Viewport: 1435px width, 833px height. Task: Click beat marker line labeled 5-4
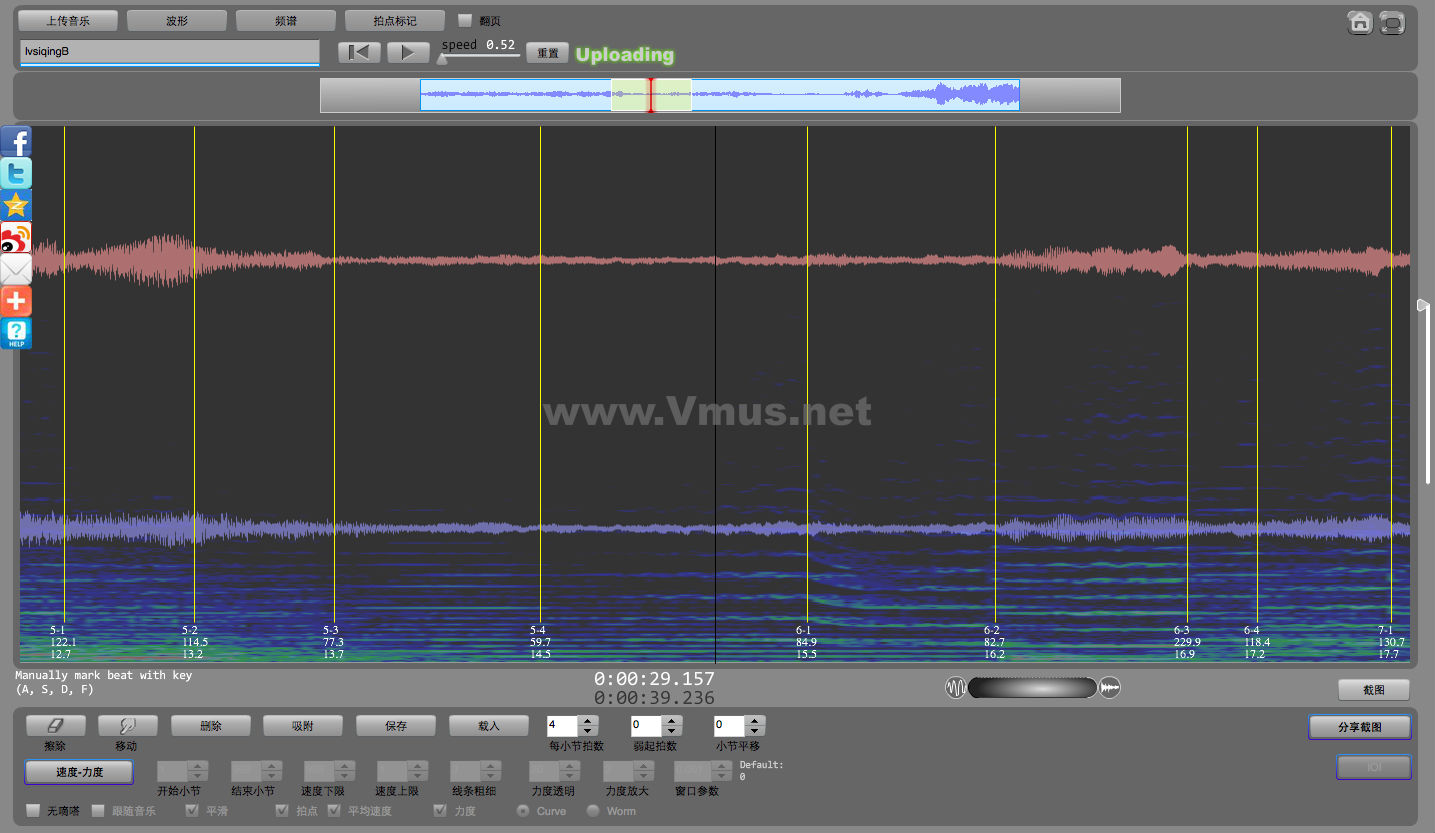coord(540,375)
